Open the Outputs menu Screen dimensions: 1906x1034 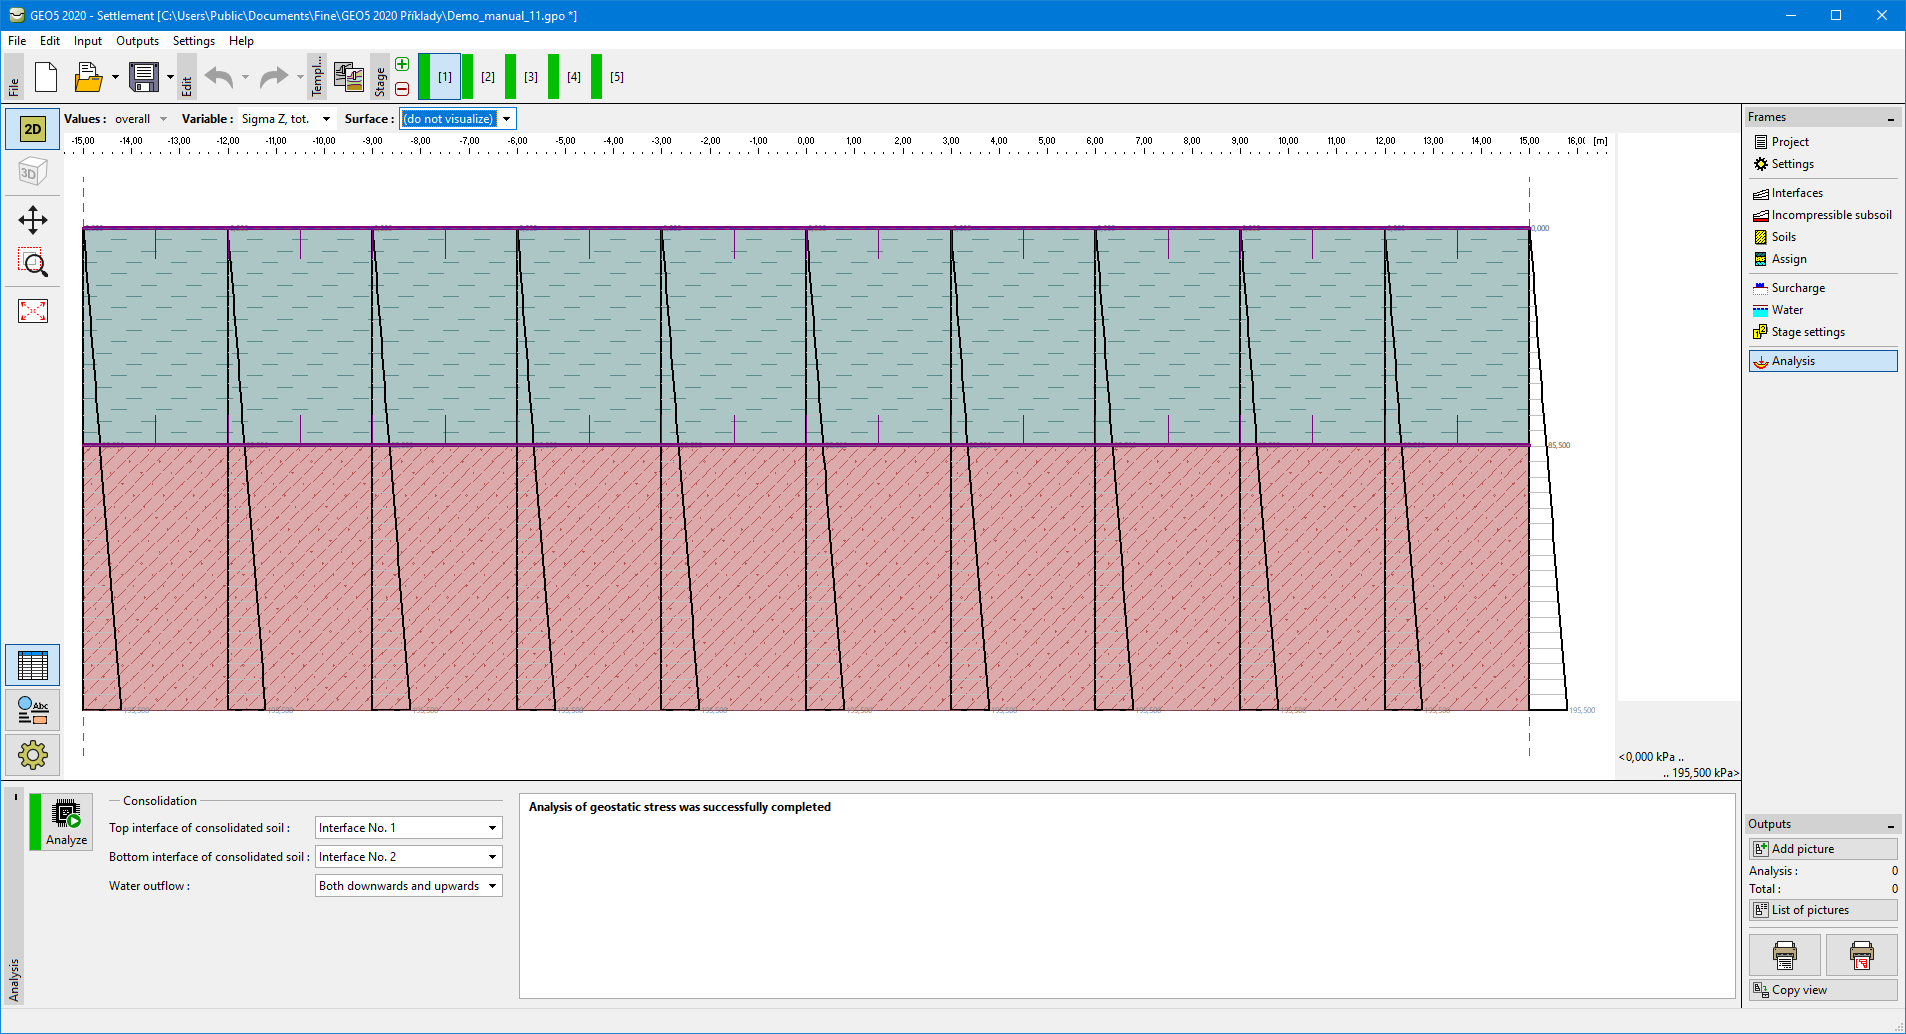click(137, 41)
